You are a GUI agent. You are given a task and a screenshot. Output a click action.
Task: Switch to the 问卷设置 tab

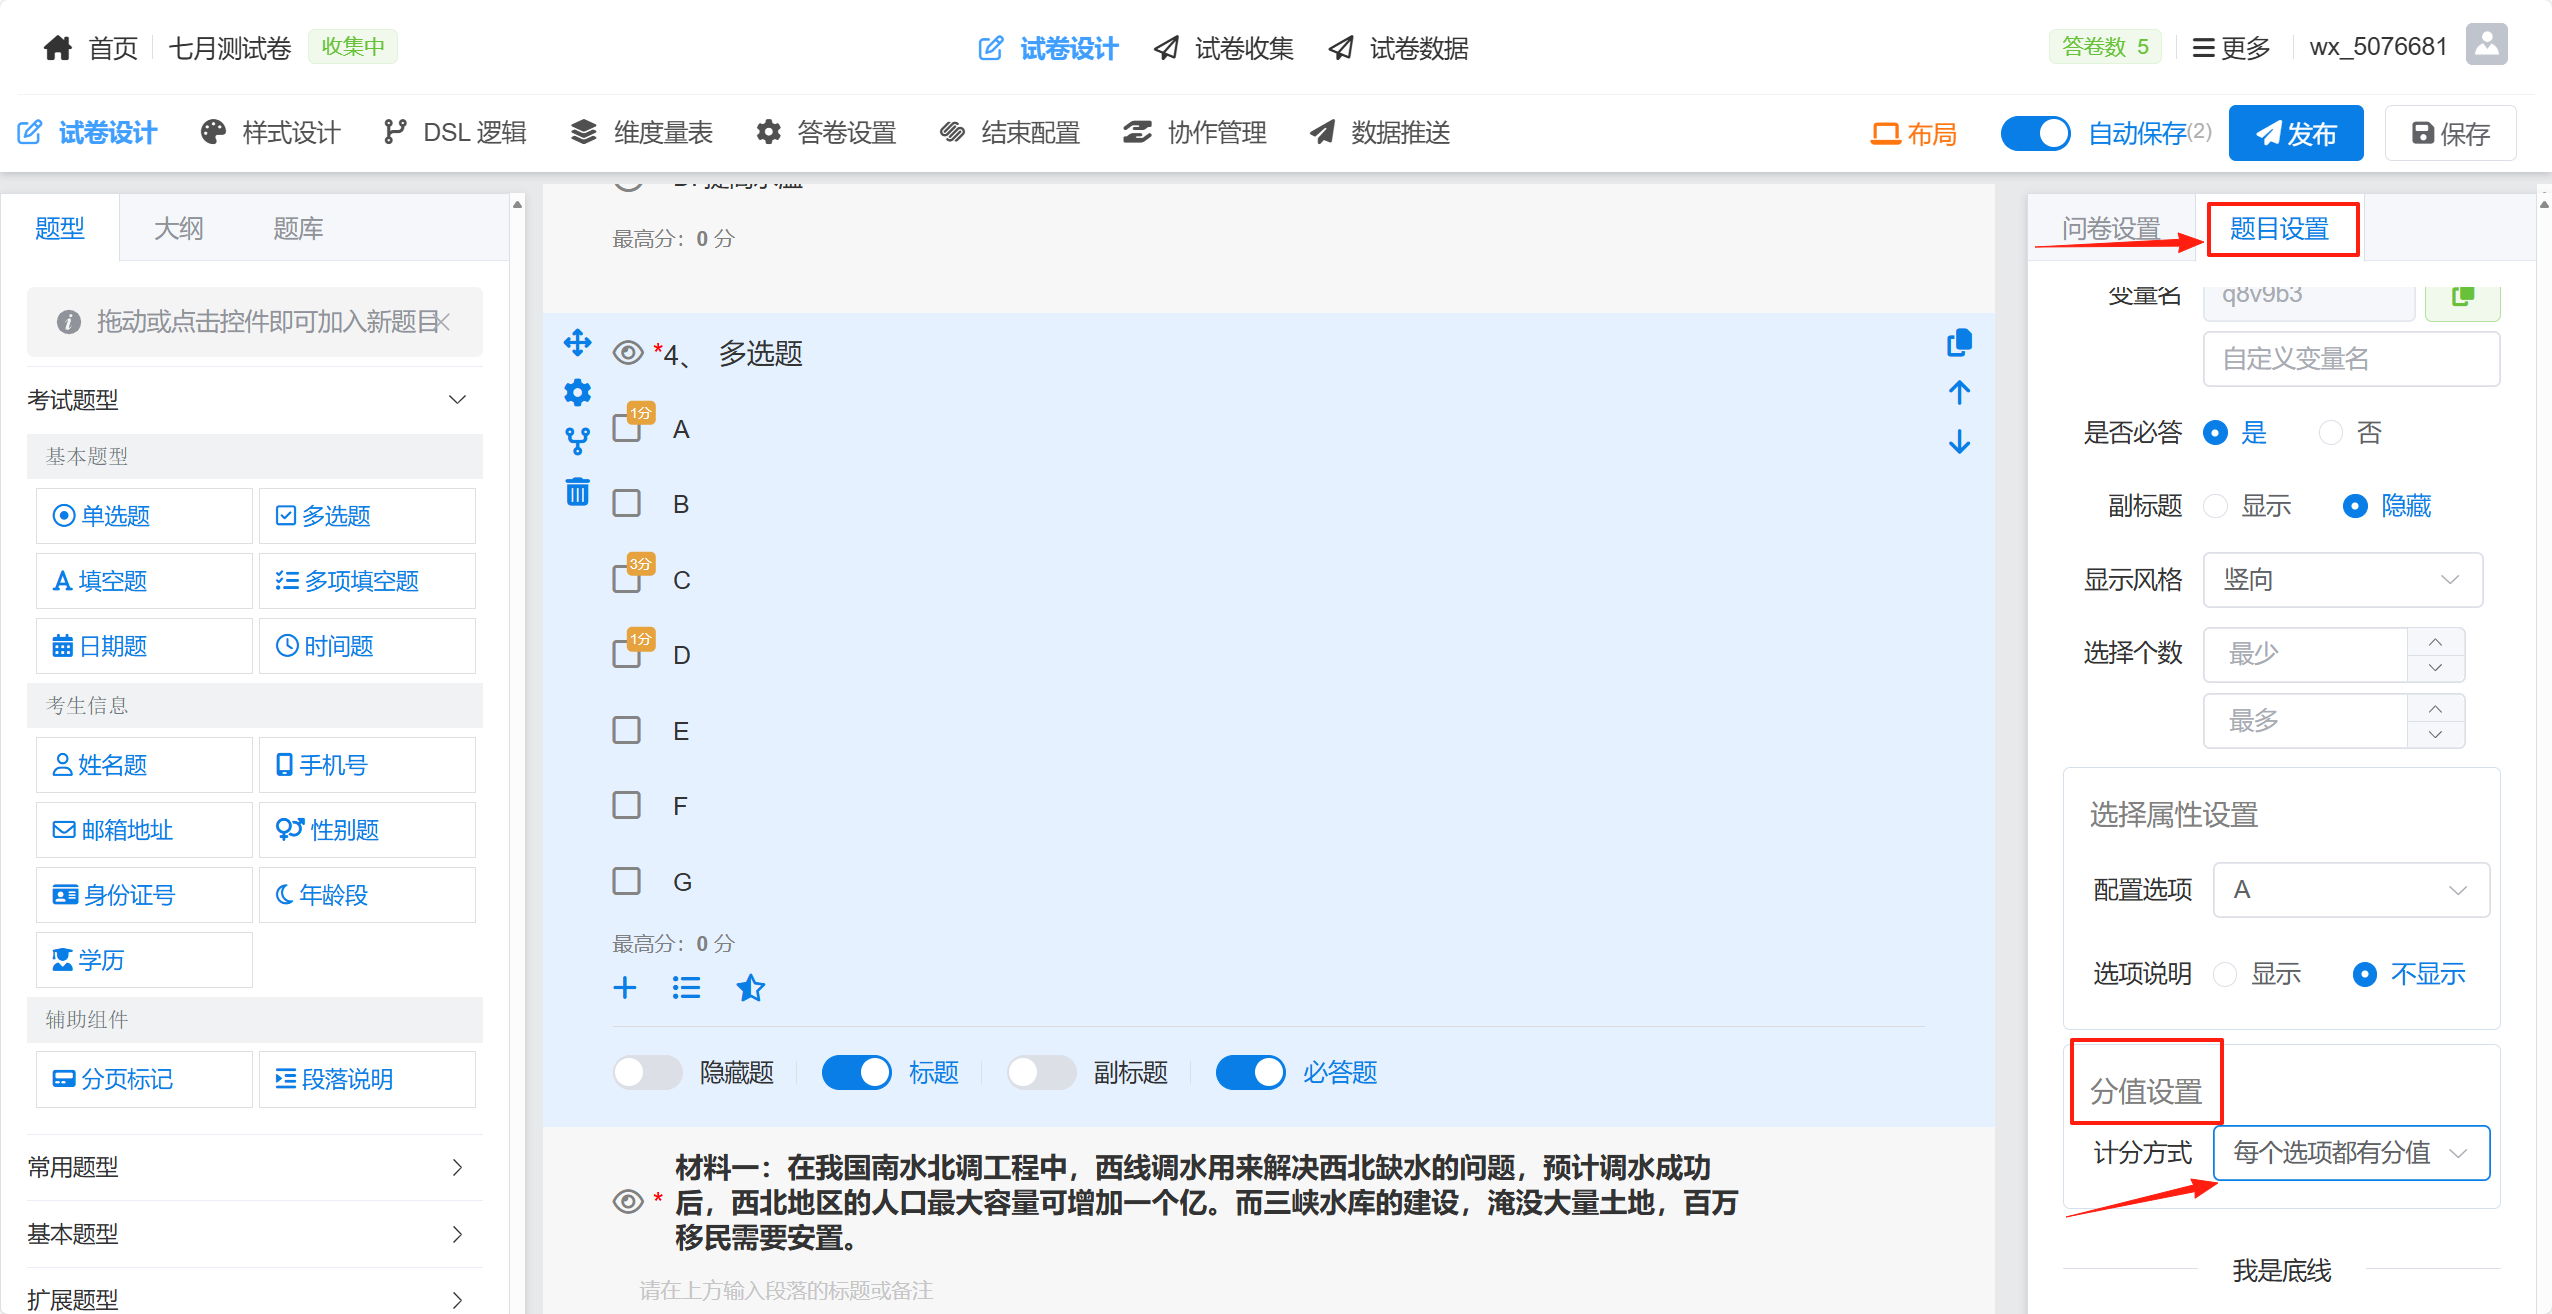(2111, 229)
